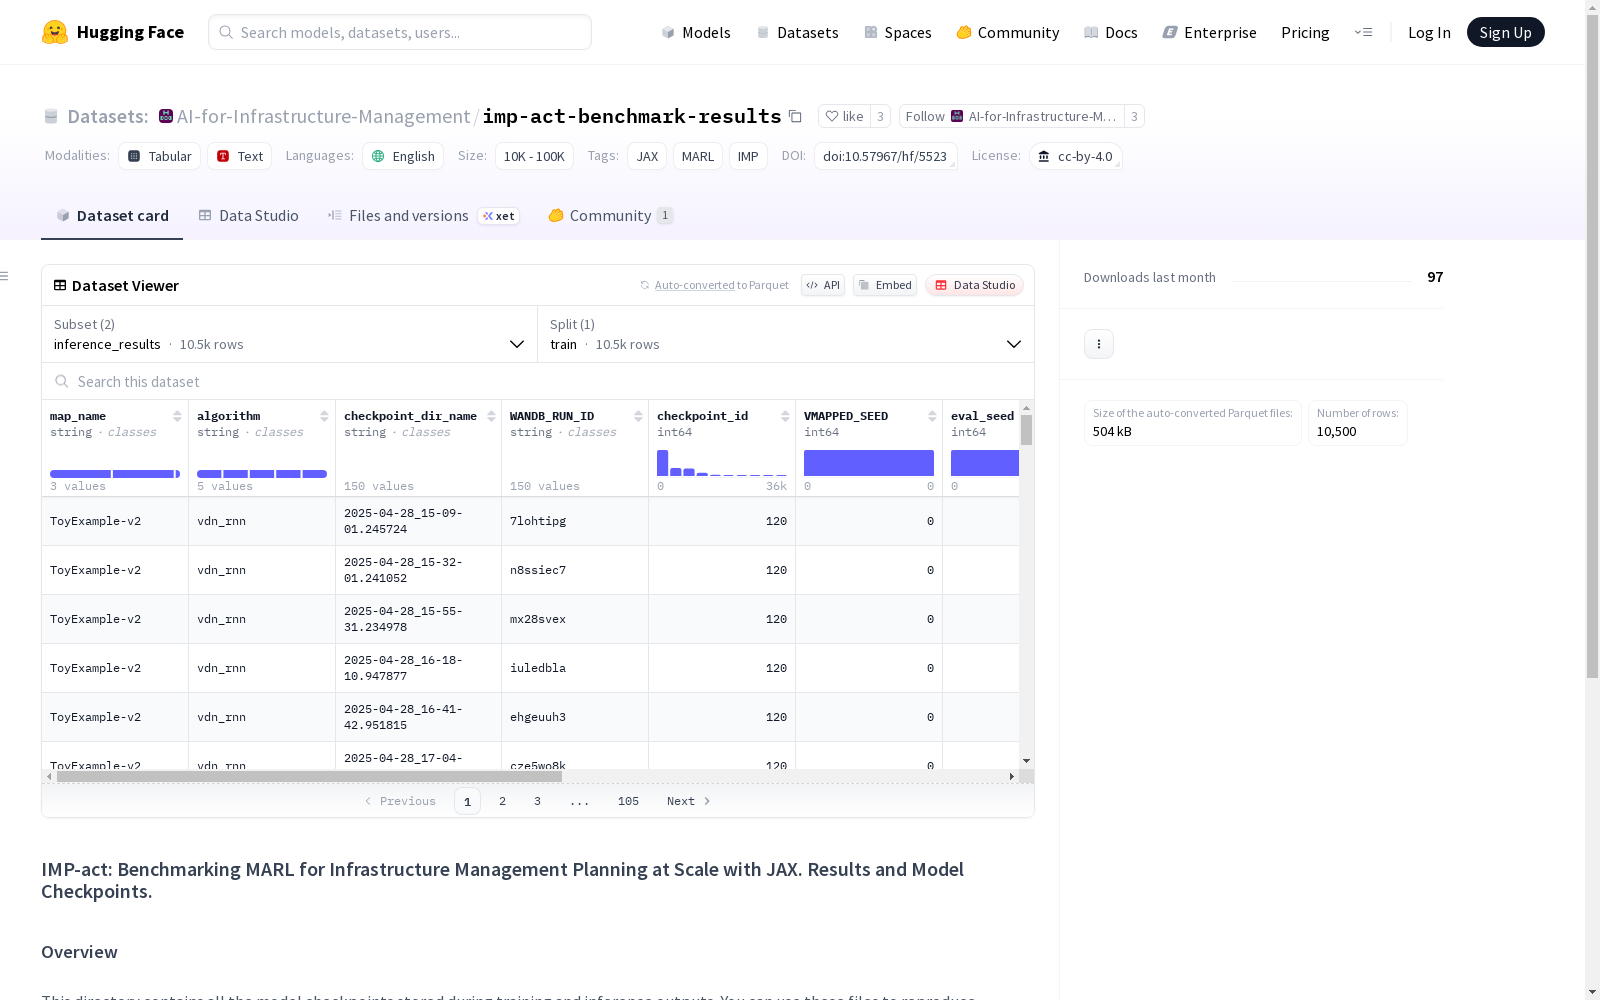
Task: Open Datasets in top navigation
Action: click(797, 32)
